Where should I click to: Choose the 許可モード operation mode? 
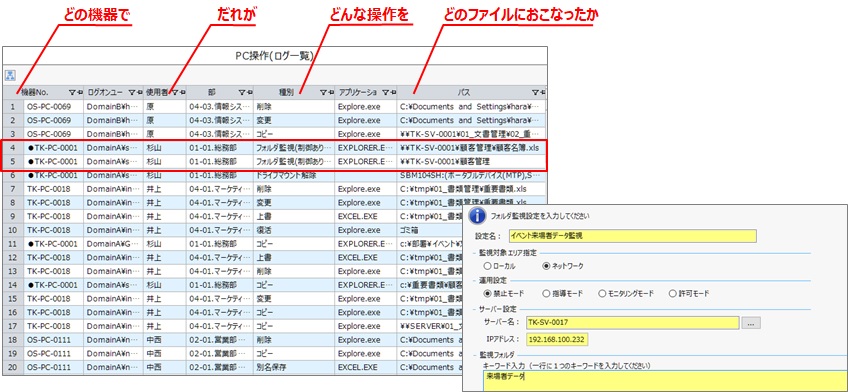click(673, 294)
